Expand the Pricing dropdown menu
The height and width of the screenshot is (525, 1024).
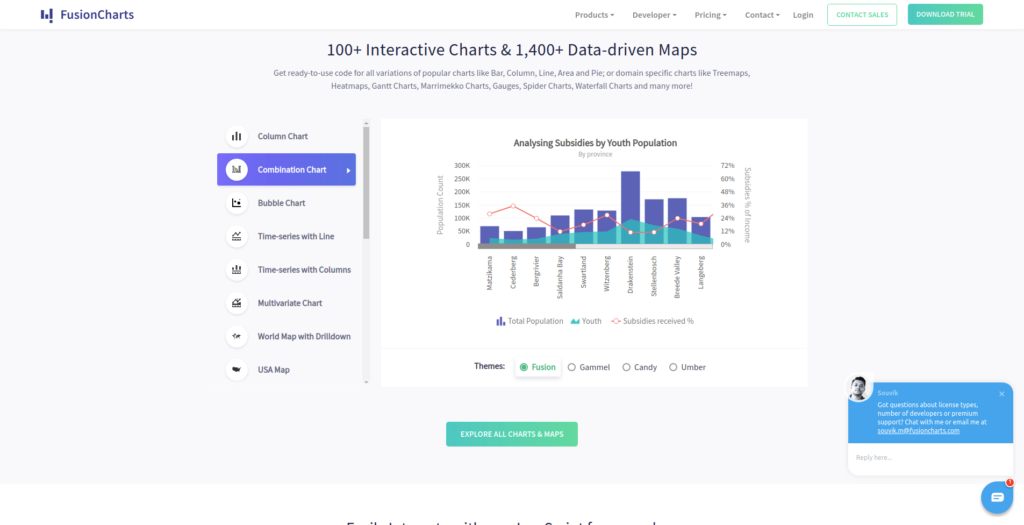710,15
